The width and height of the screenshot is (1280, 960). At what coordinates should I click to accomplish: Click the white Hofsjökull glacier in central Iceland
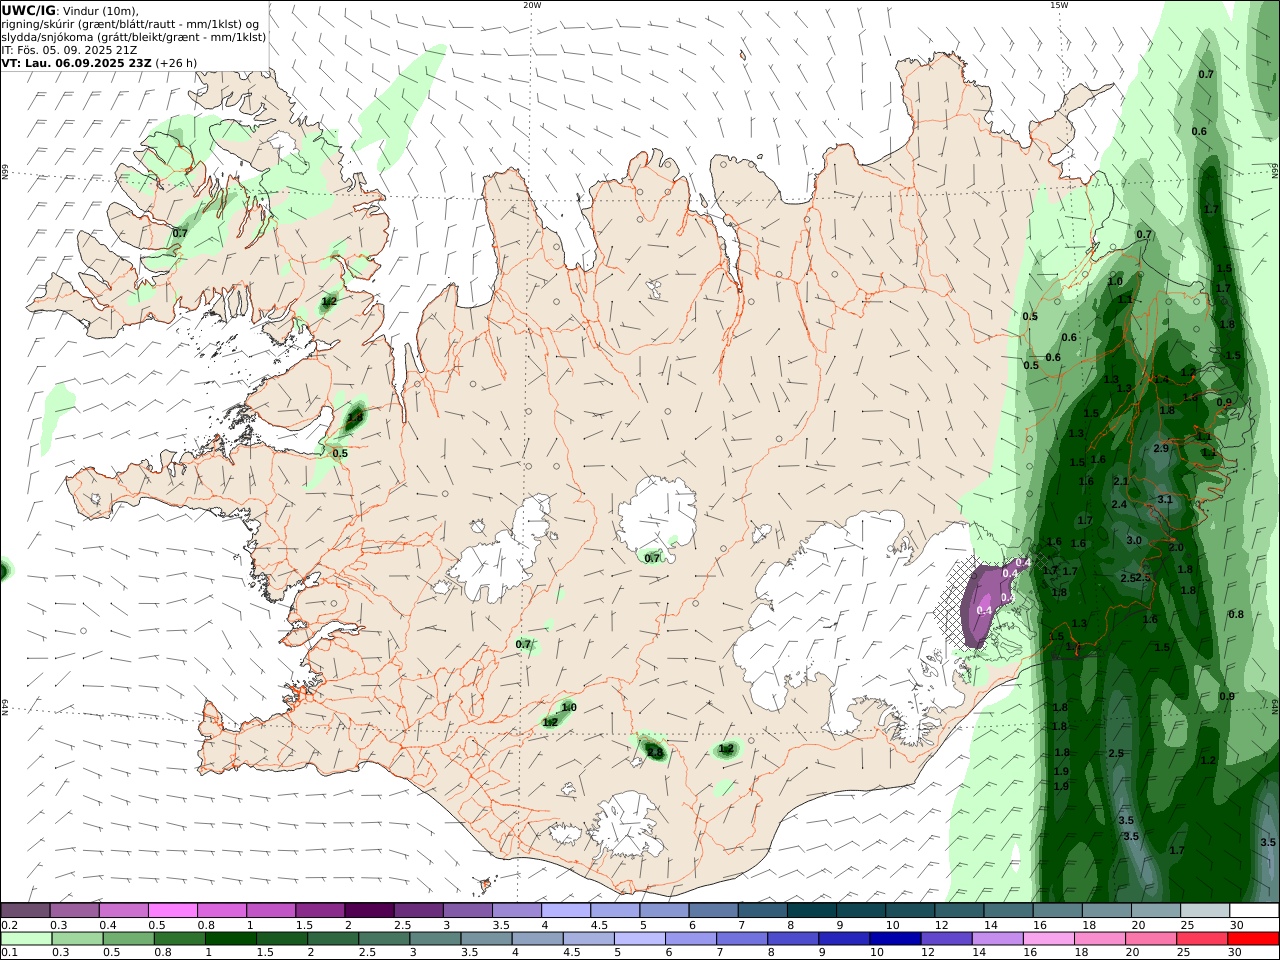[x=657, y=515]
